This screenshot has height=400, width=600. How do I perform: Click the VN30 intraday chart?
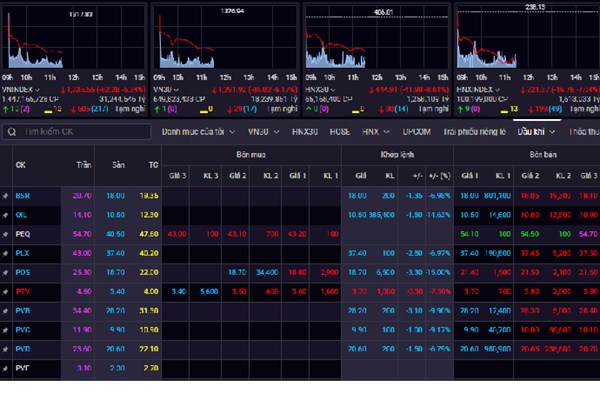[x=225, y=38]
